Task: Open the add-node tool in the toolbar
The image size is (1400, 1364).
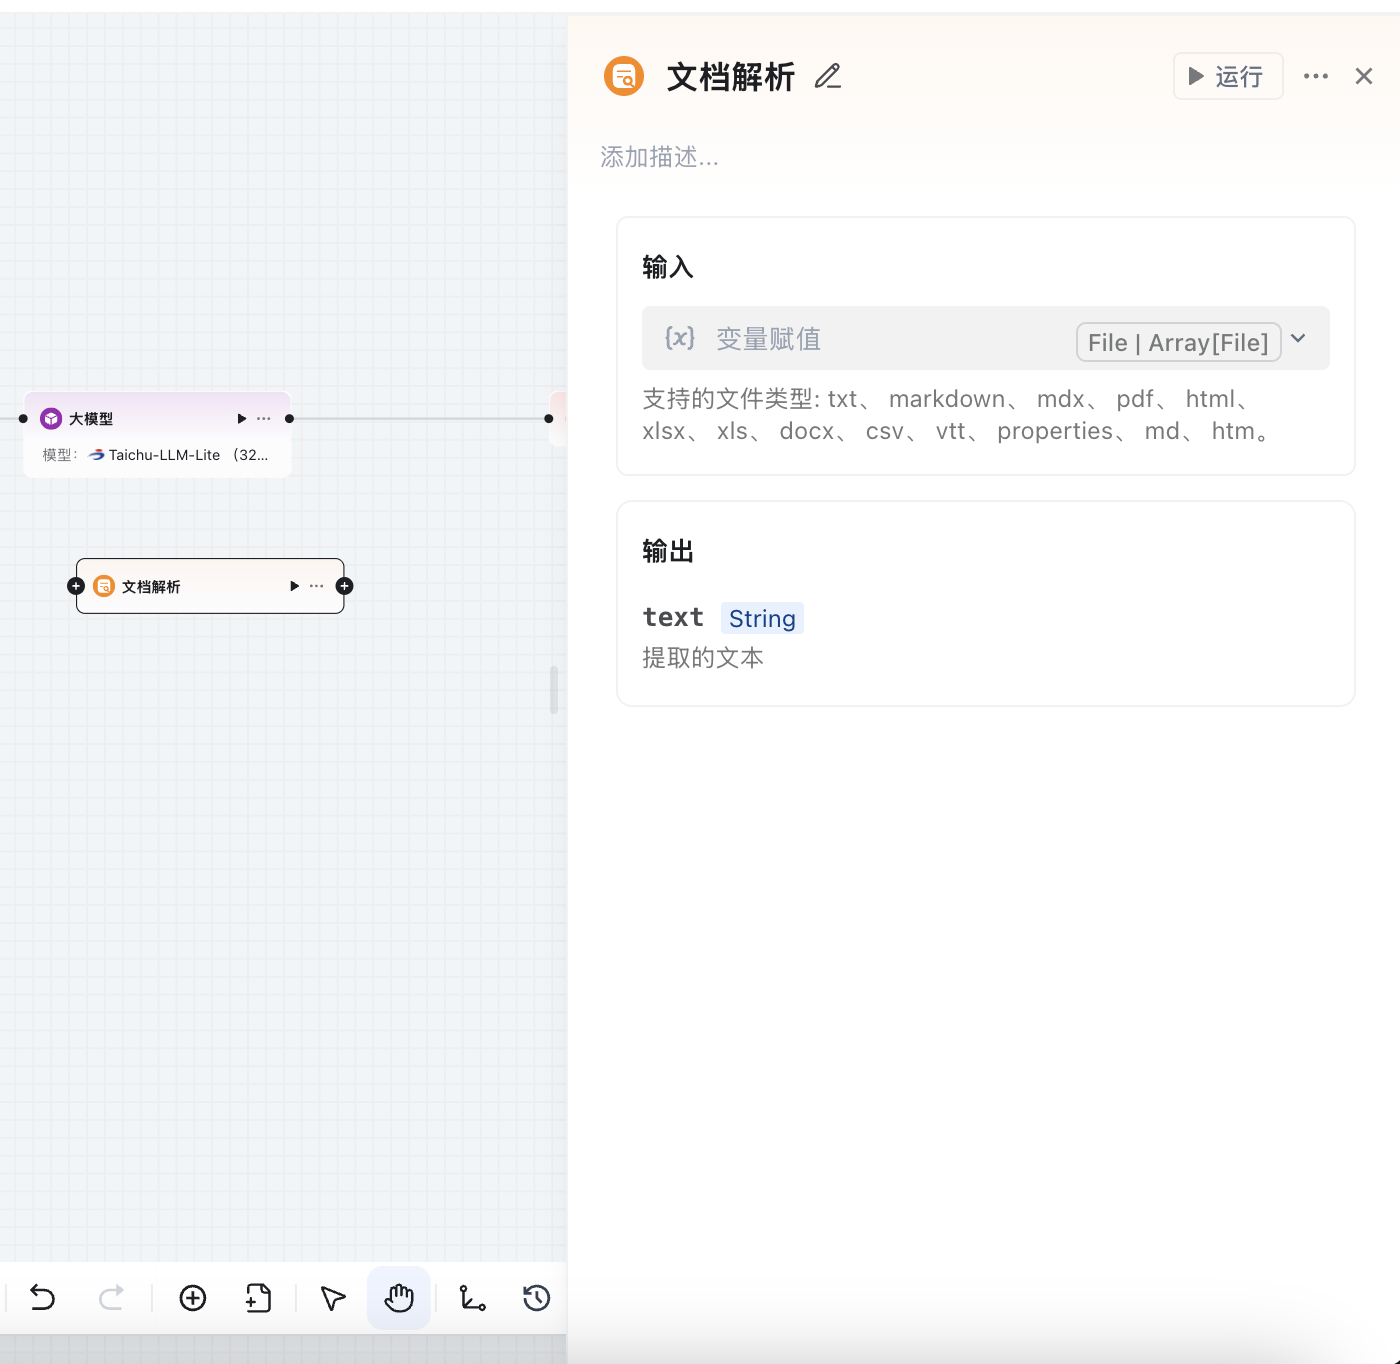Action: [258, 1297]
